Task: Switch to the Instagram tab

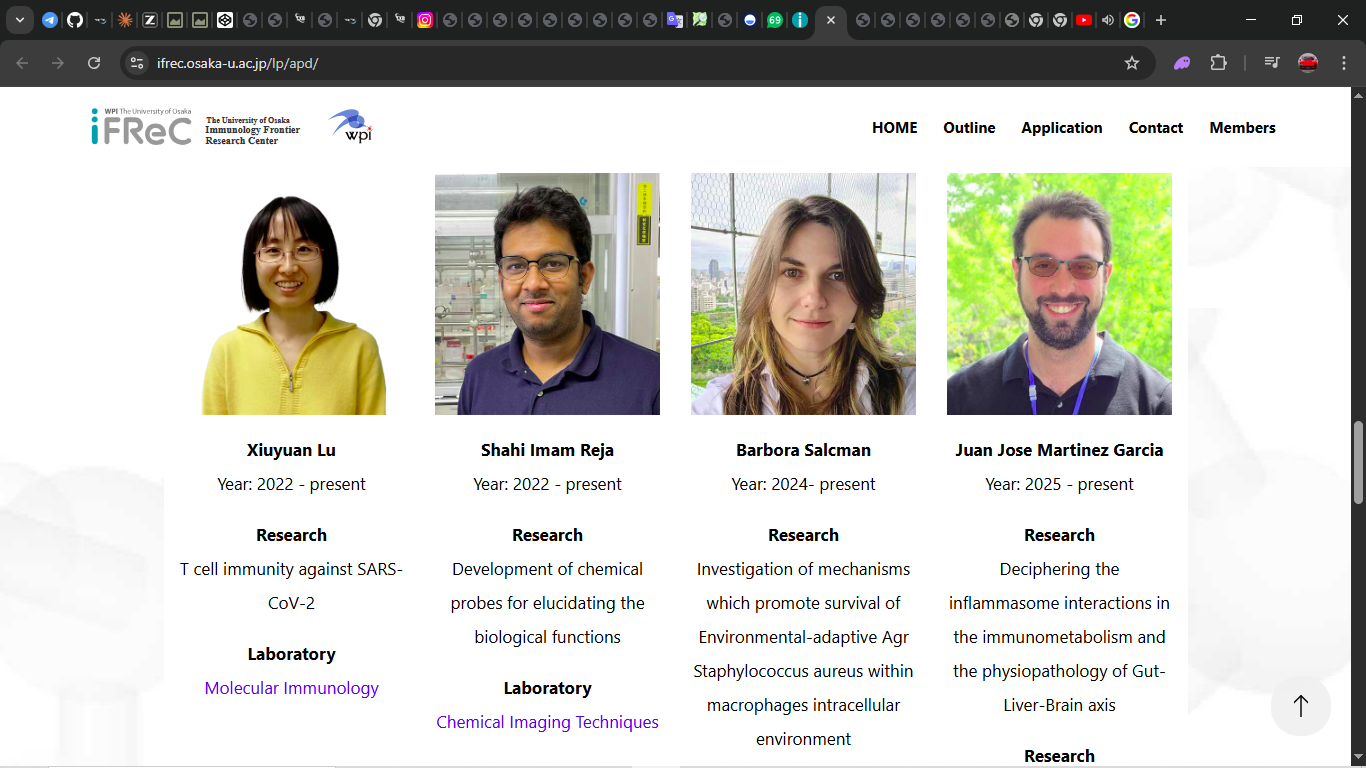Action: (x=425, y=20)
